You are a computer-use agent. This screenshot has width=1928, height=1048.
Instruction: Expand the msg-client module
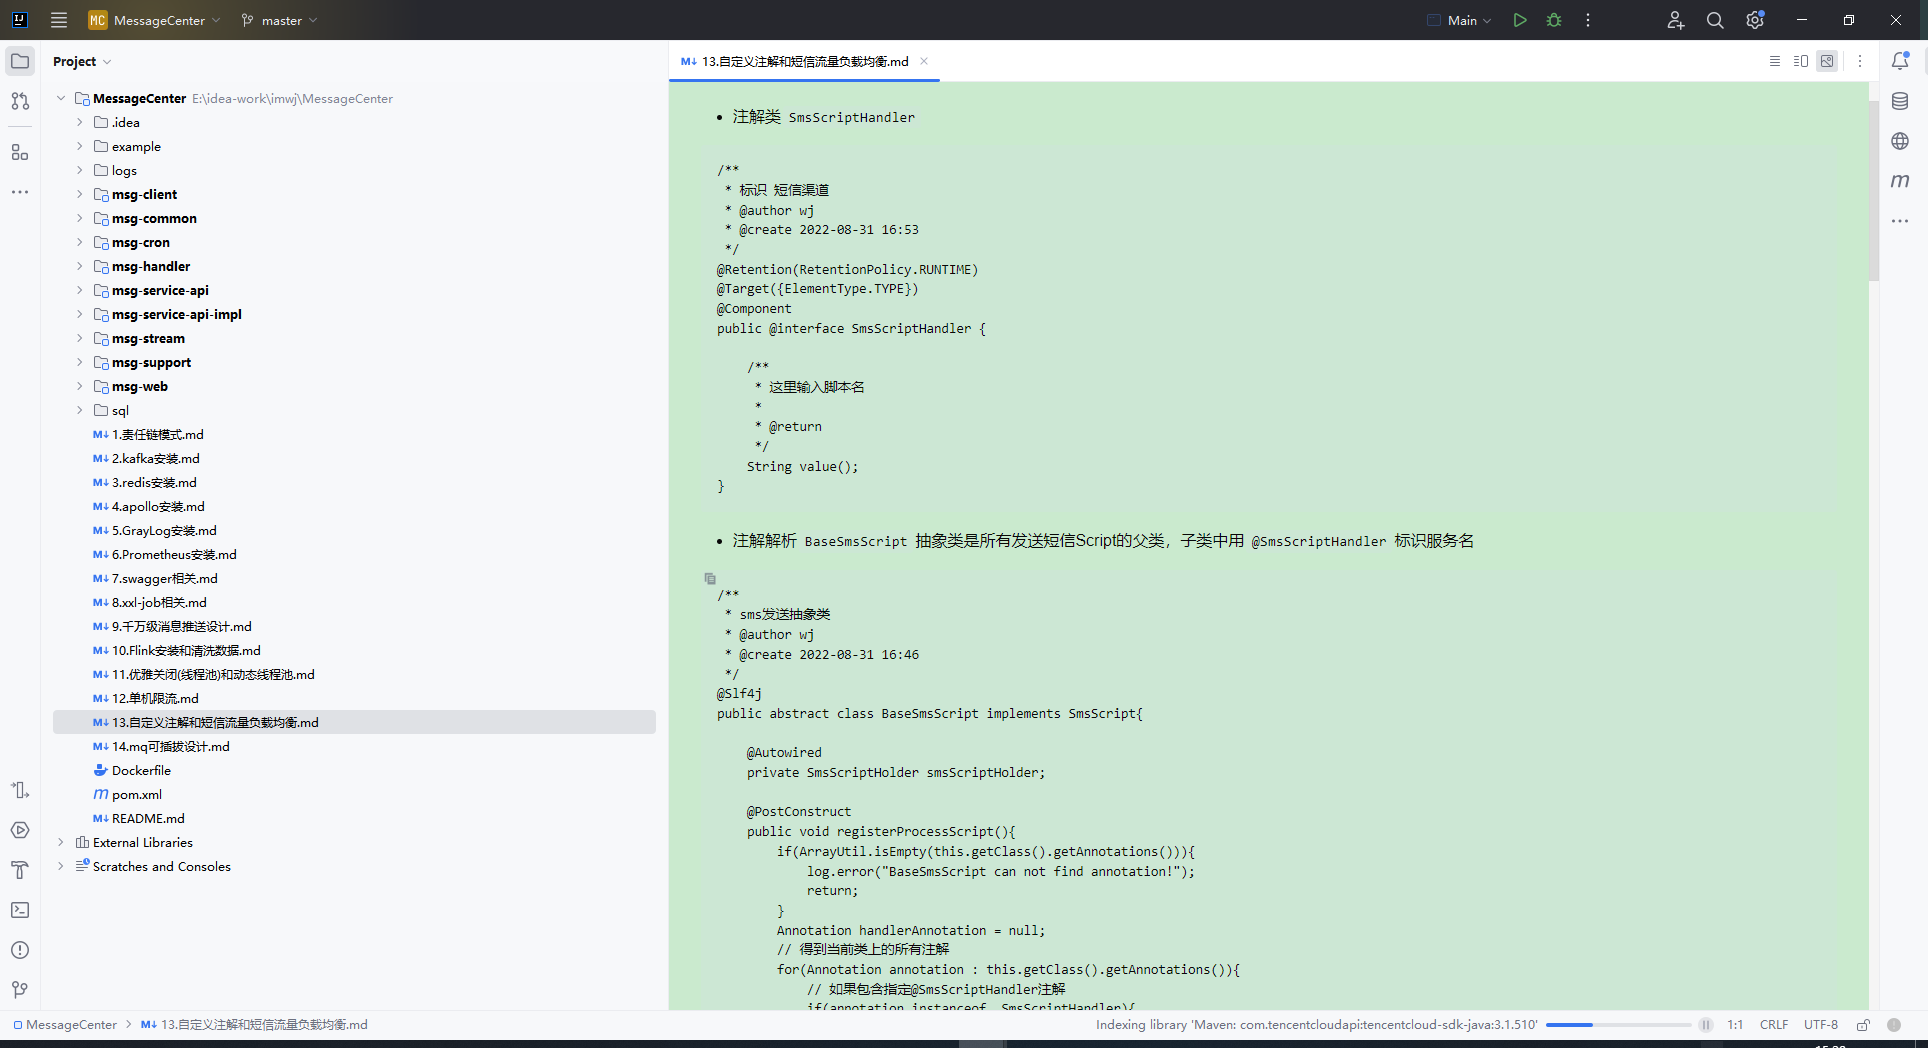[80, 194]
